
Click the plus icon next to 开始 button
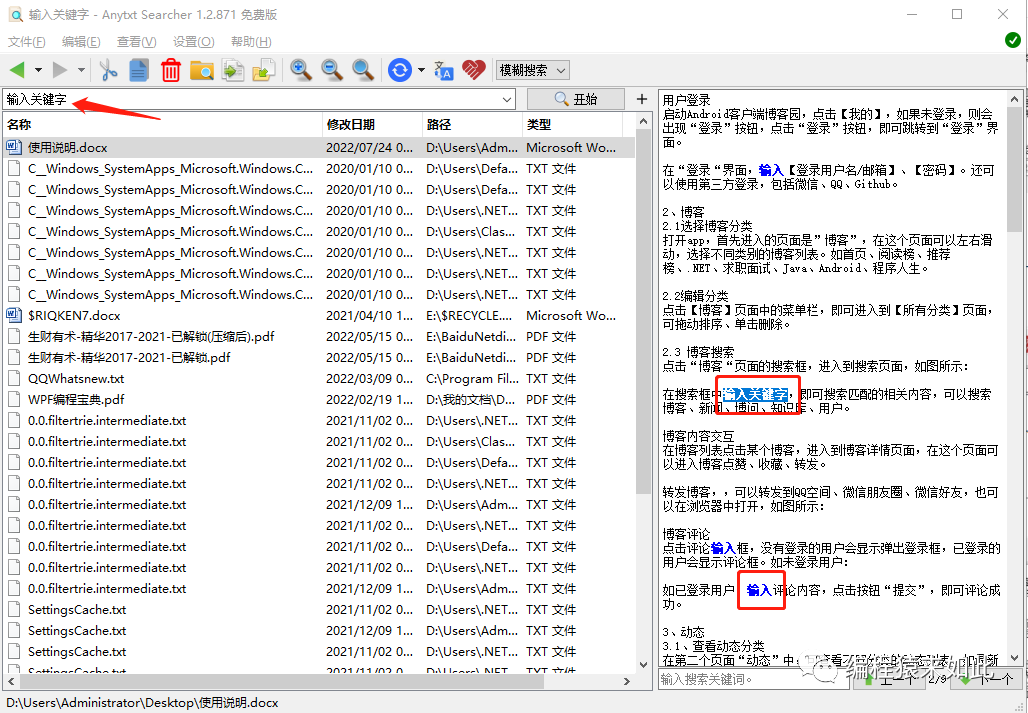pyautogui.click(x=642, y=99)
